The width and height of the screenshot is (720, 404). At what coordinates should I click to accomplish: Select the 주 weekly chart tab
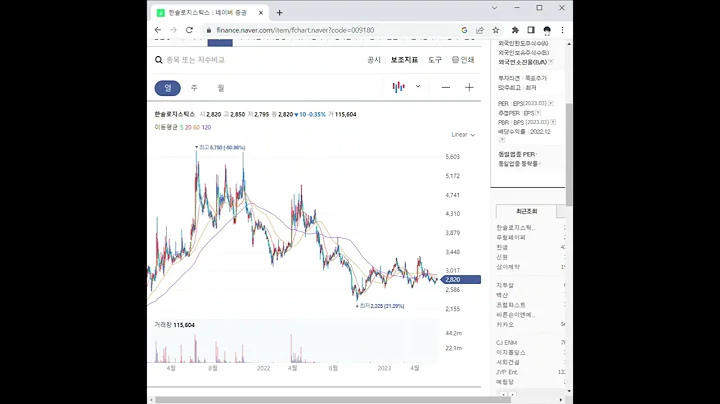pyautogui.click(x=194, y=88)
